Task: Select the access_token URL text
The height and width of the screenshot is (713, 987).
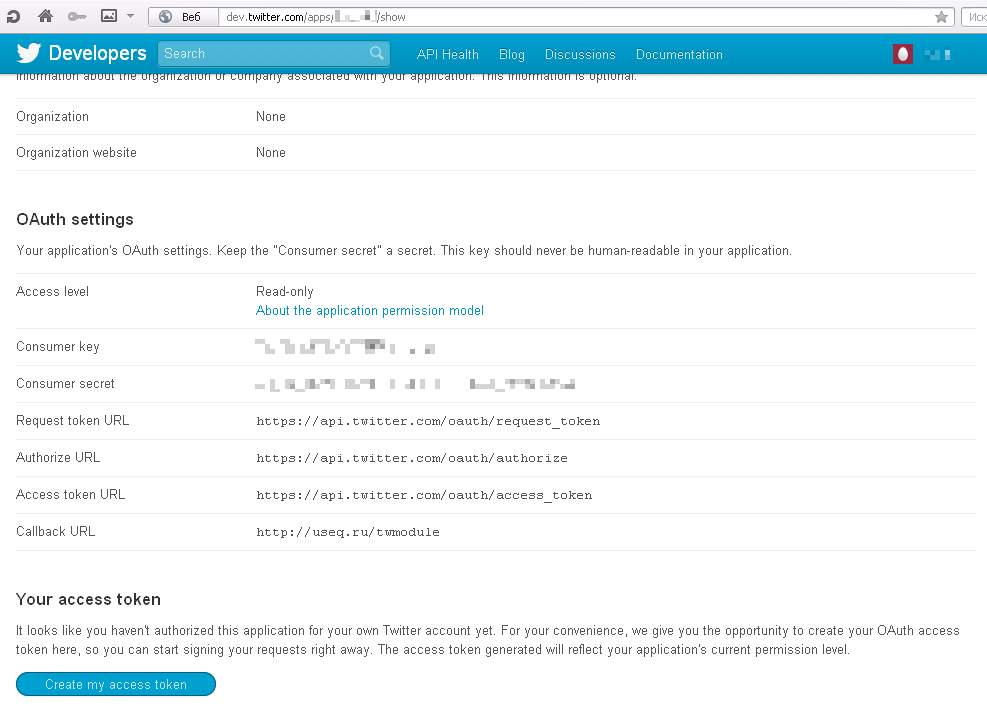Action: coord(424,495)
